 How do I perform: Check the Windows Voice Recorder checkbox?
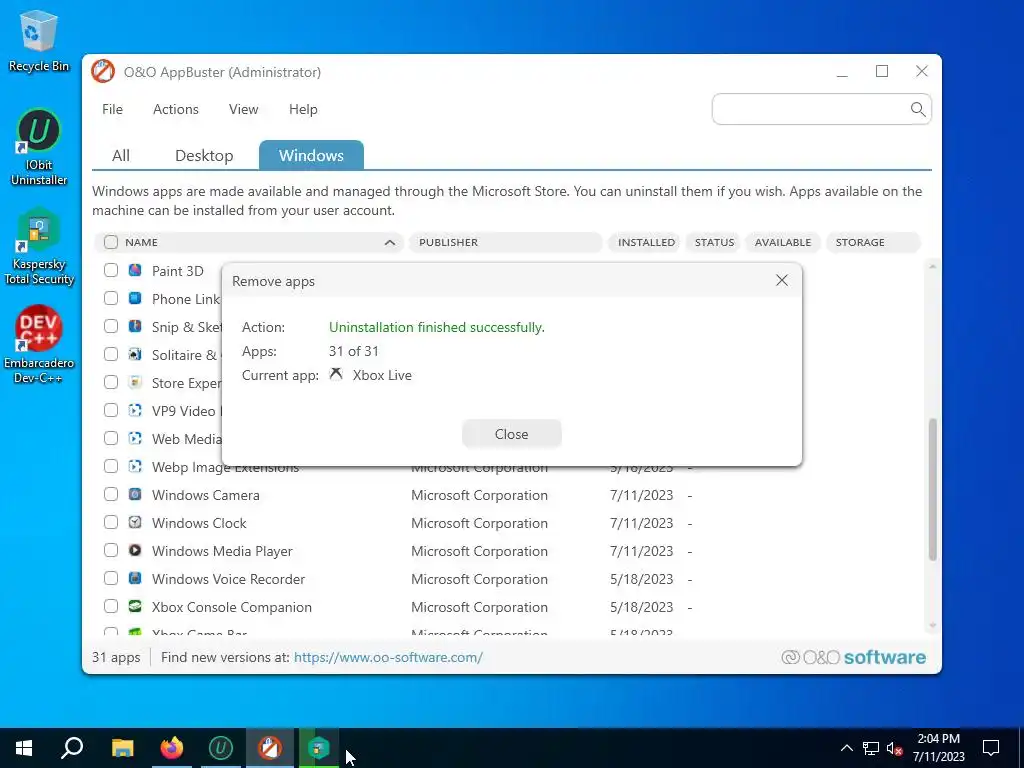[x=111, y=579]
